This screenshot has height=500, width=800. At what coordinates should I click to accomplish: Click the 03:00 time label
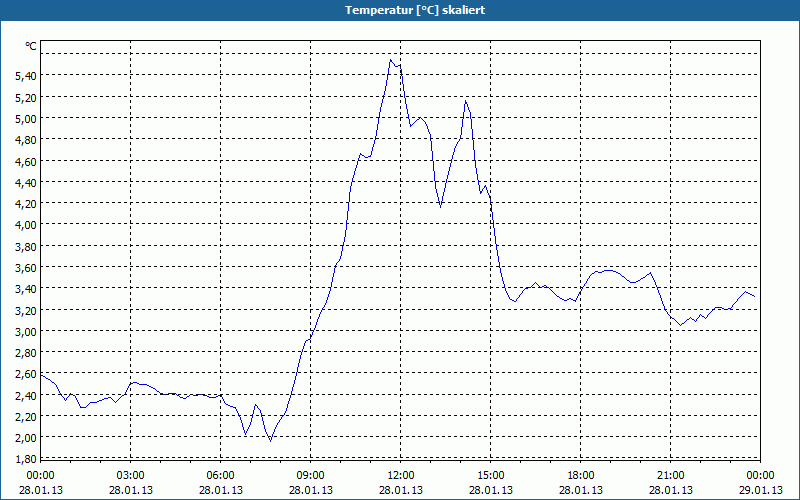[x=131, y=476]
